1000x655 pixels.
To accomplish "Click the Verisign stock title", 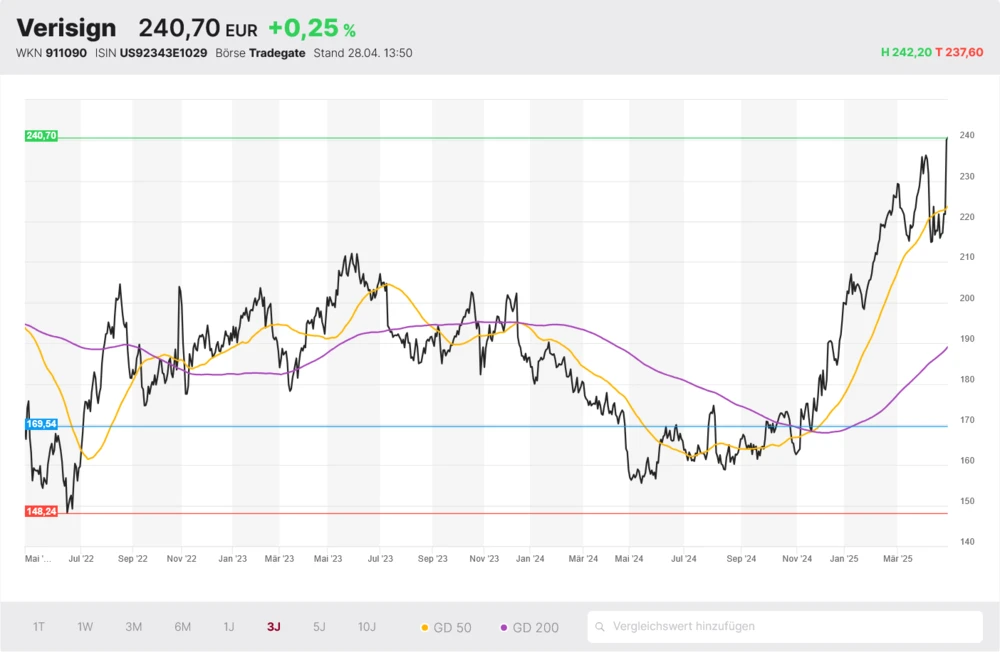I will 66,28.
